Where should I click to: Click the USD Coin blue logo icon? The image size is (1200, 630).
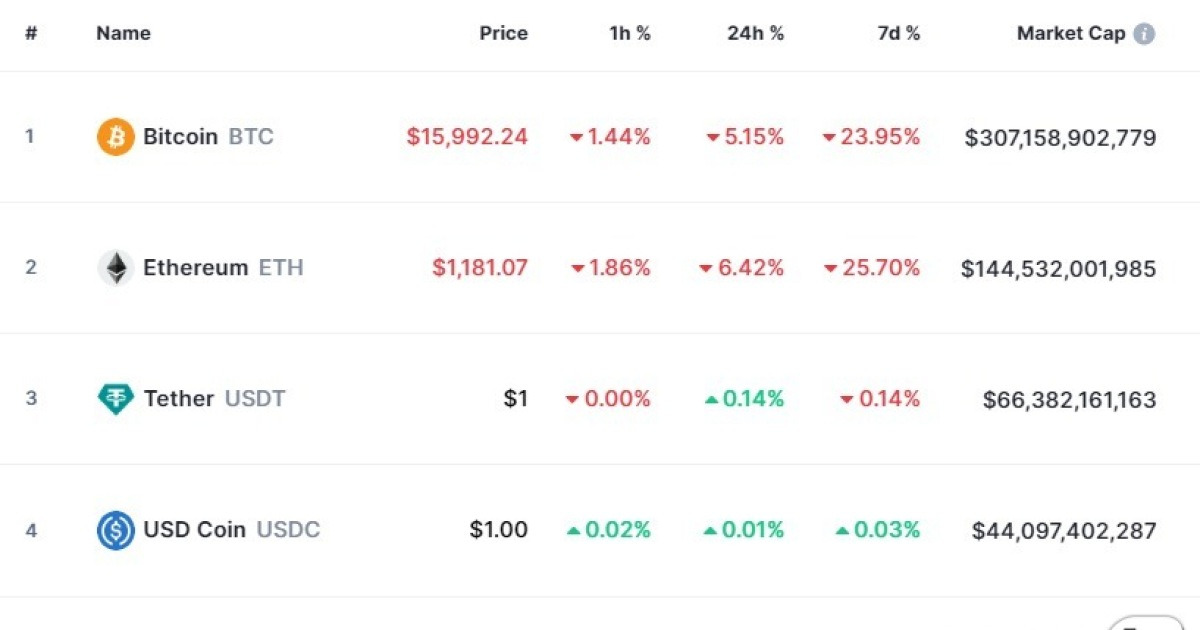coord(115,530)
